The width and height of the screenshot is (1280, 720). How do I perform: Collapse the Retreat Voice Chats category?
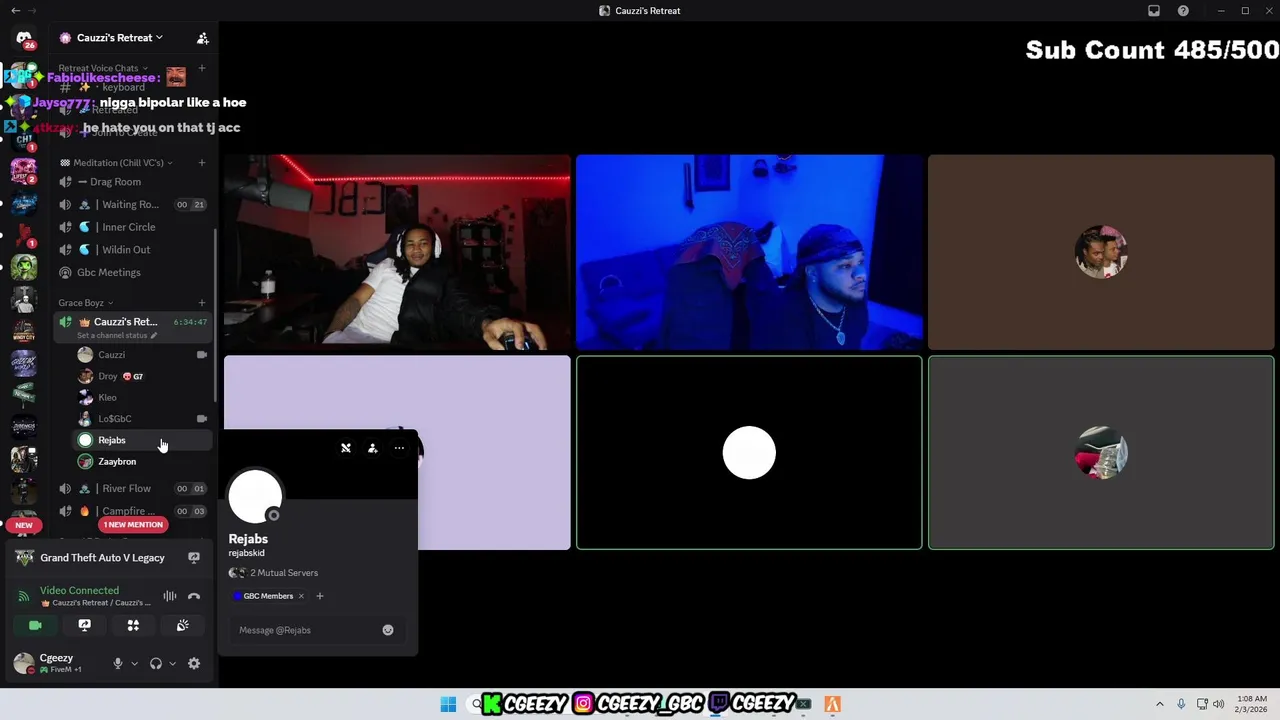tap(102, 68)
